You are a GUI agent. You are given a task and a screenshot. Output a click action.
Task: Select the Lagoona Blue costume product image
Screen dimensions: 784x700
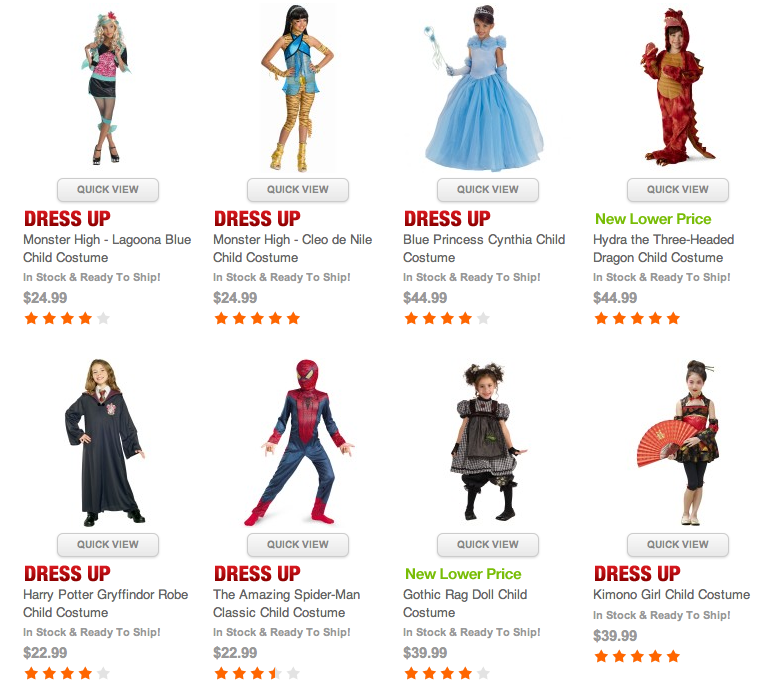pos(106,88)
